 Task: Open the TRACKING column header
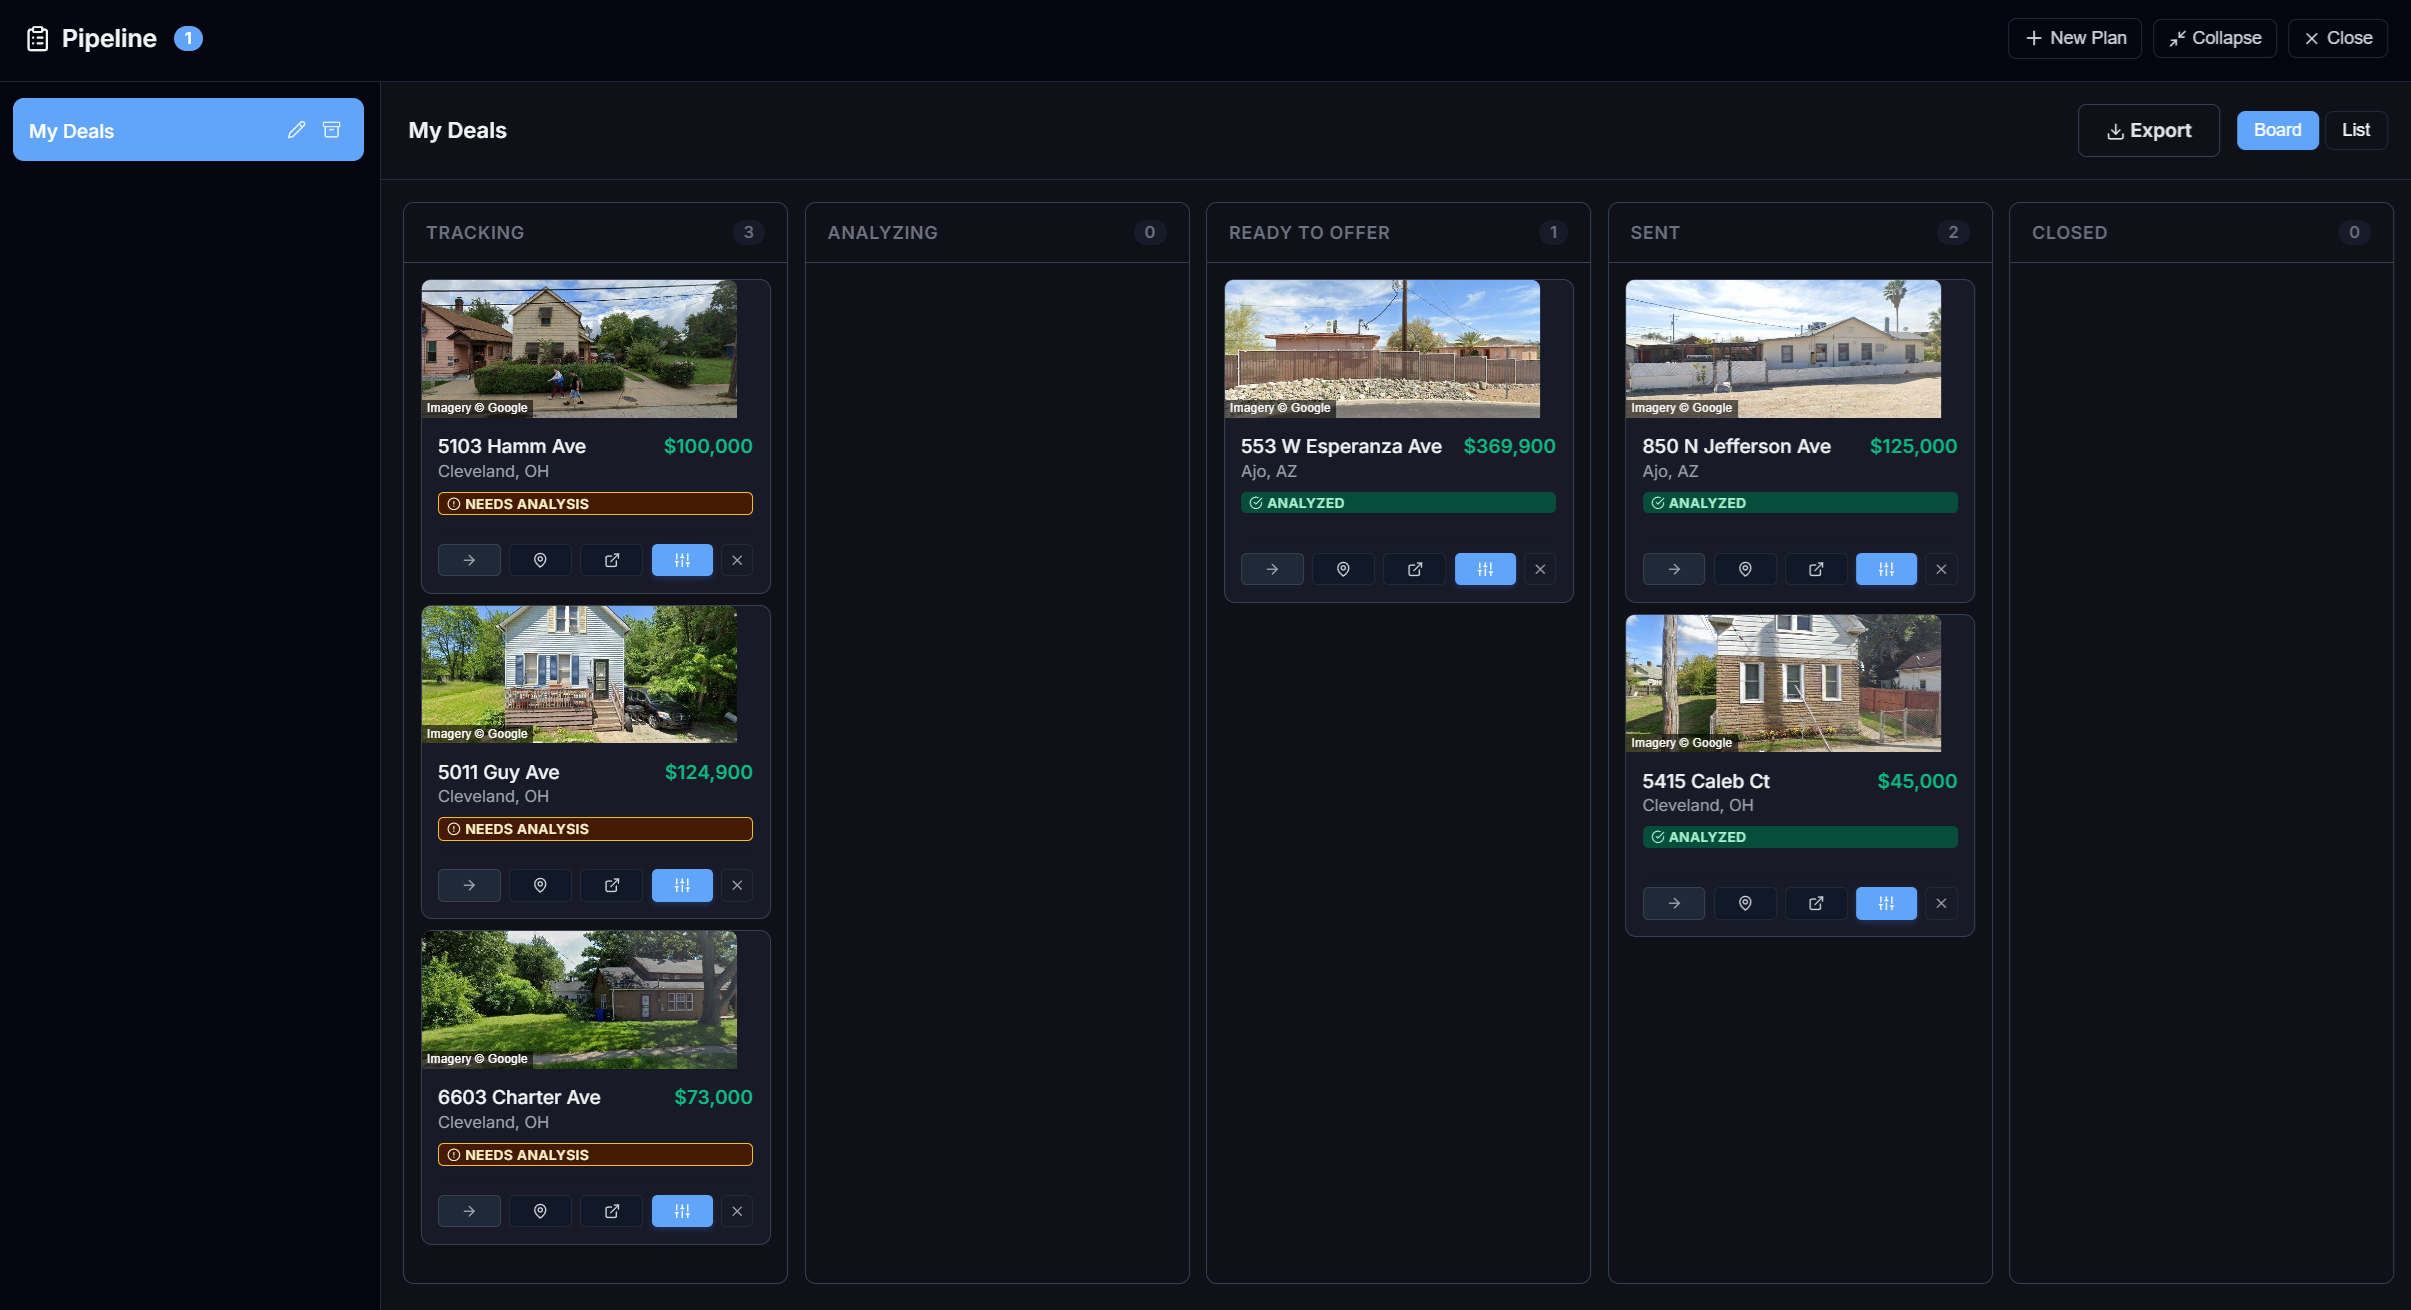click(x=476, y=232)
